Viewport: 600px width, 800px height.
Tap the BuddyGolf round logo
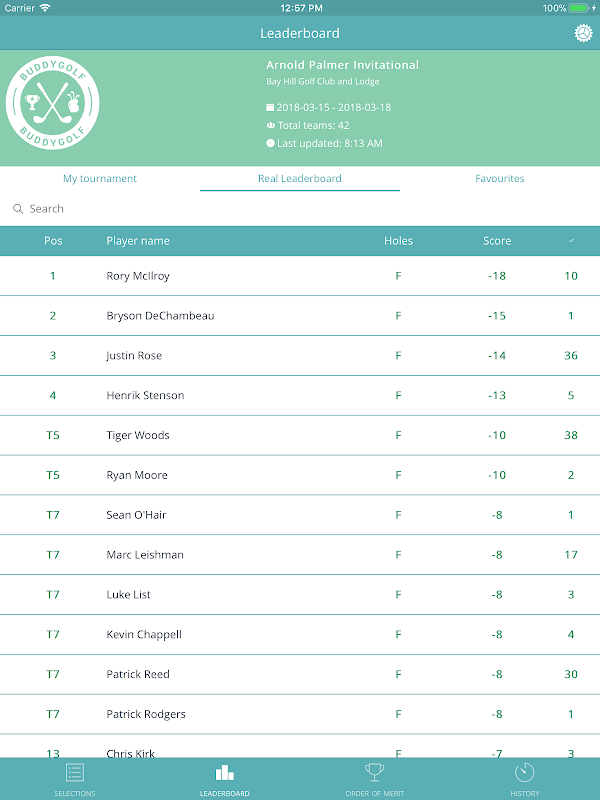[53, 103]
